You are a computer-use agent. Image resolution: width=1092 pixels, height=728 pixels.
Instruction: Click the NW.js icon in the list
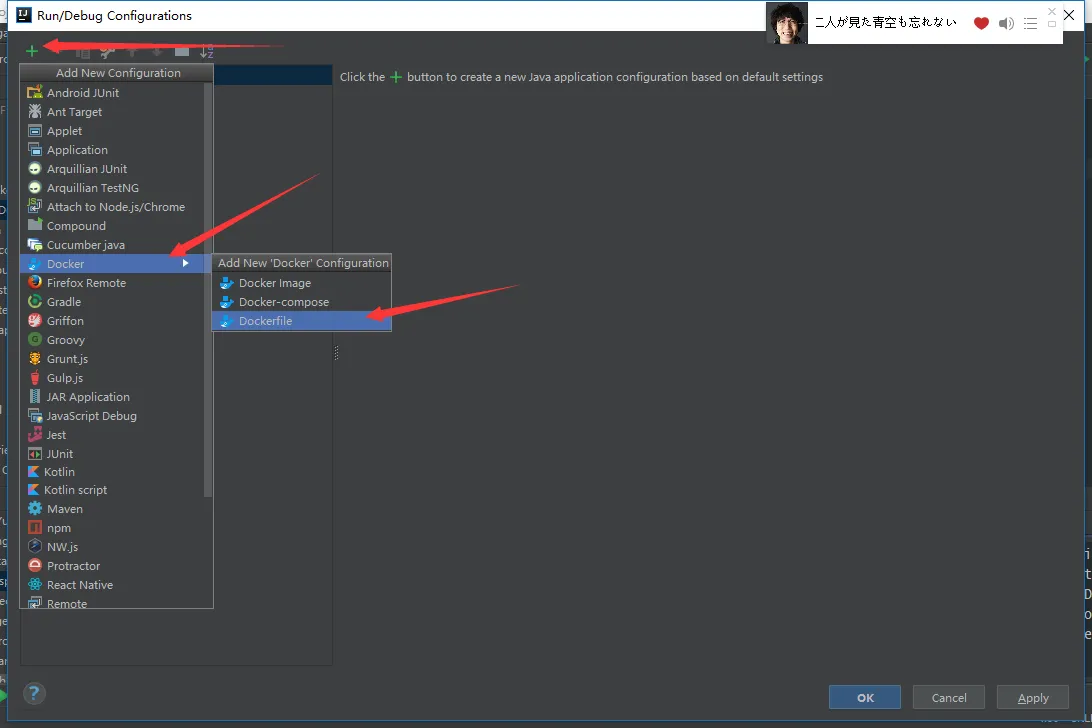[35, 546]
